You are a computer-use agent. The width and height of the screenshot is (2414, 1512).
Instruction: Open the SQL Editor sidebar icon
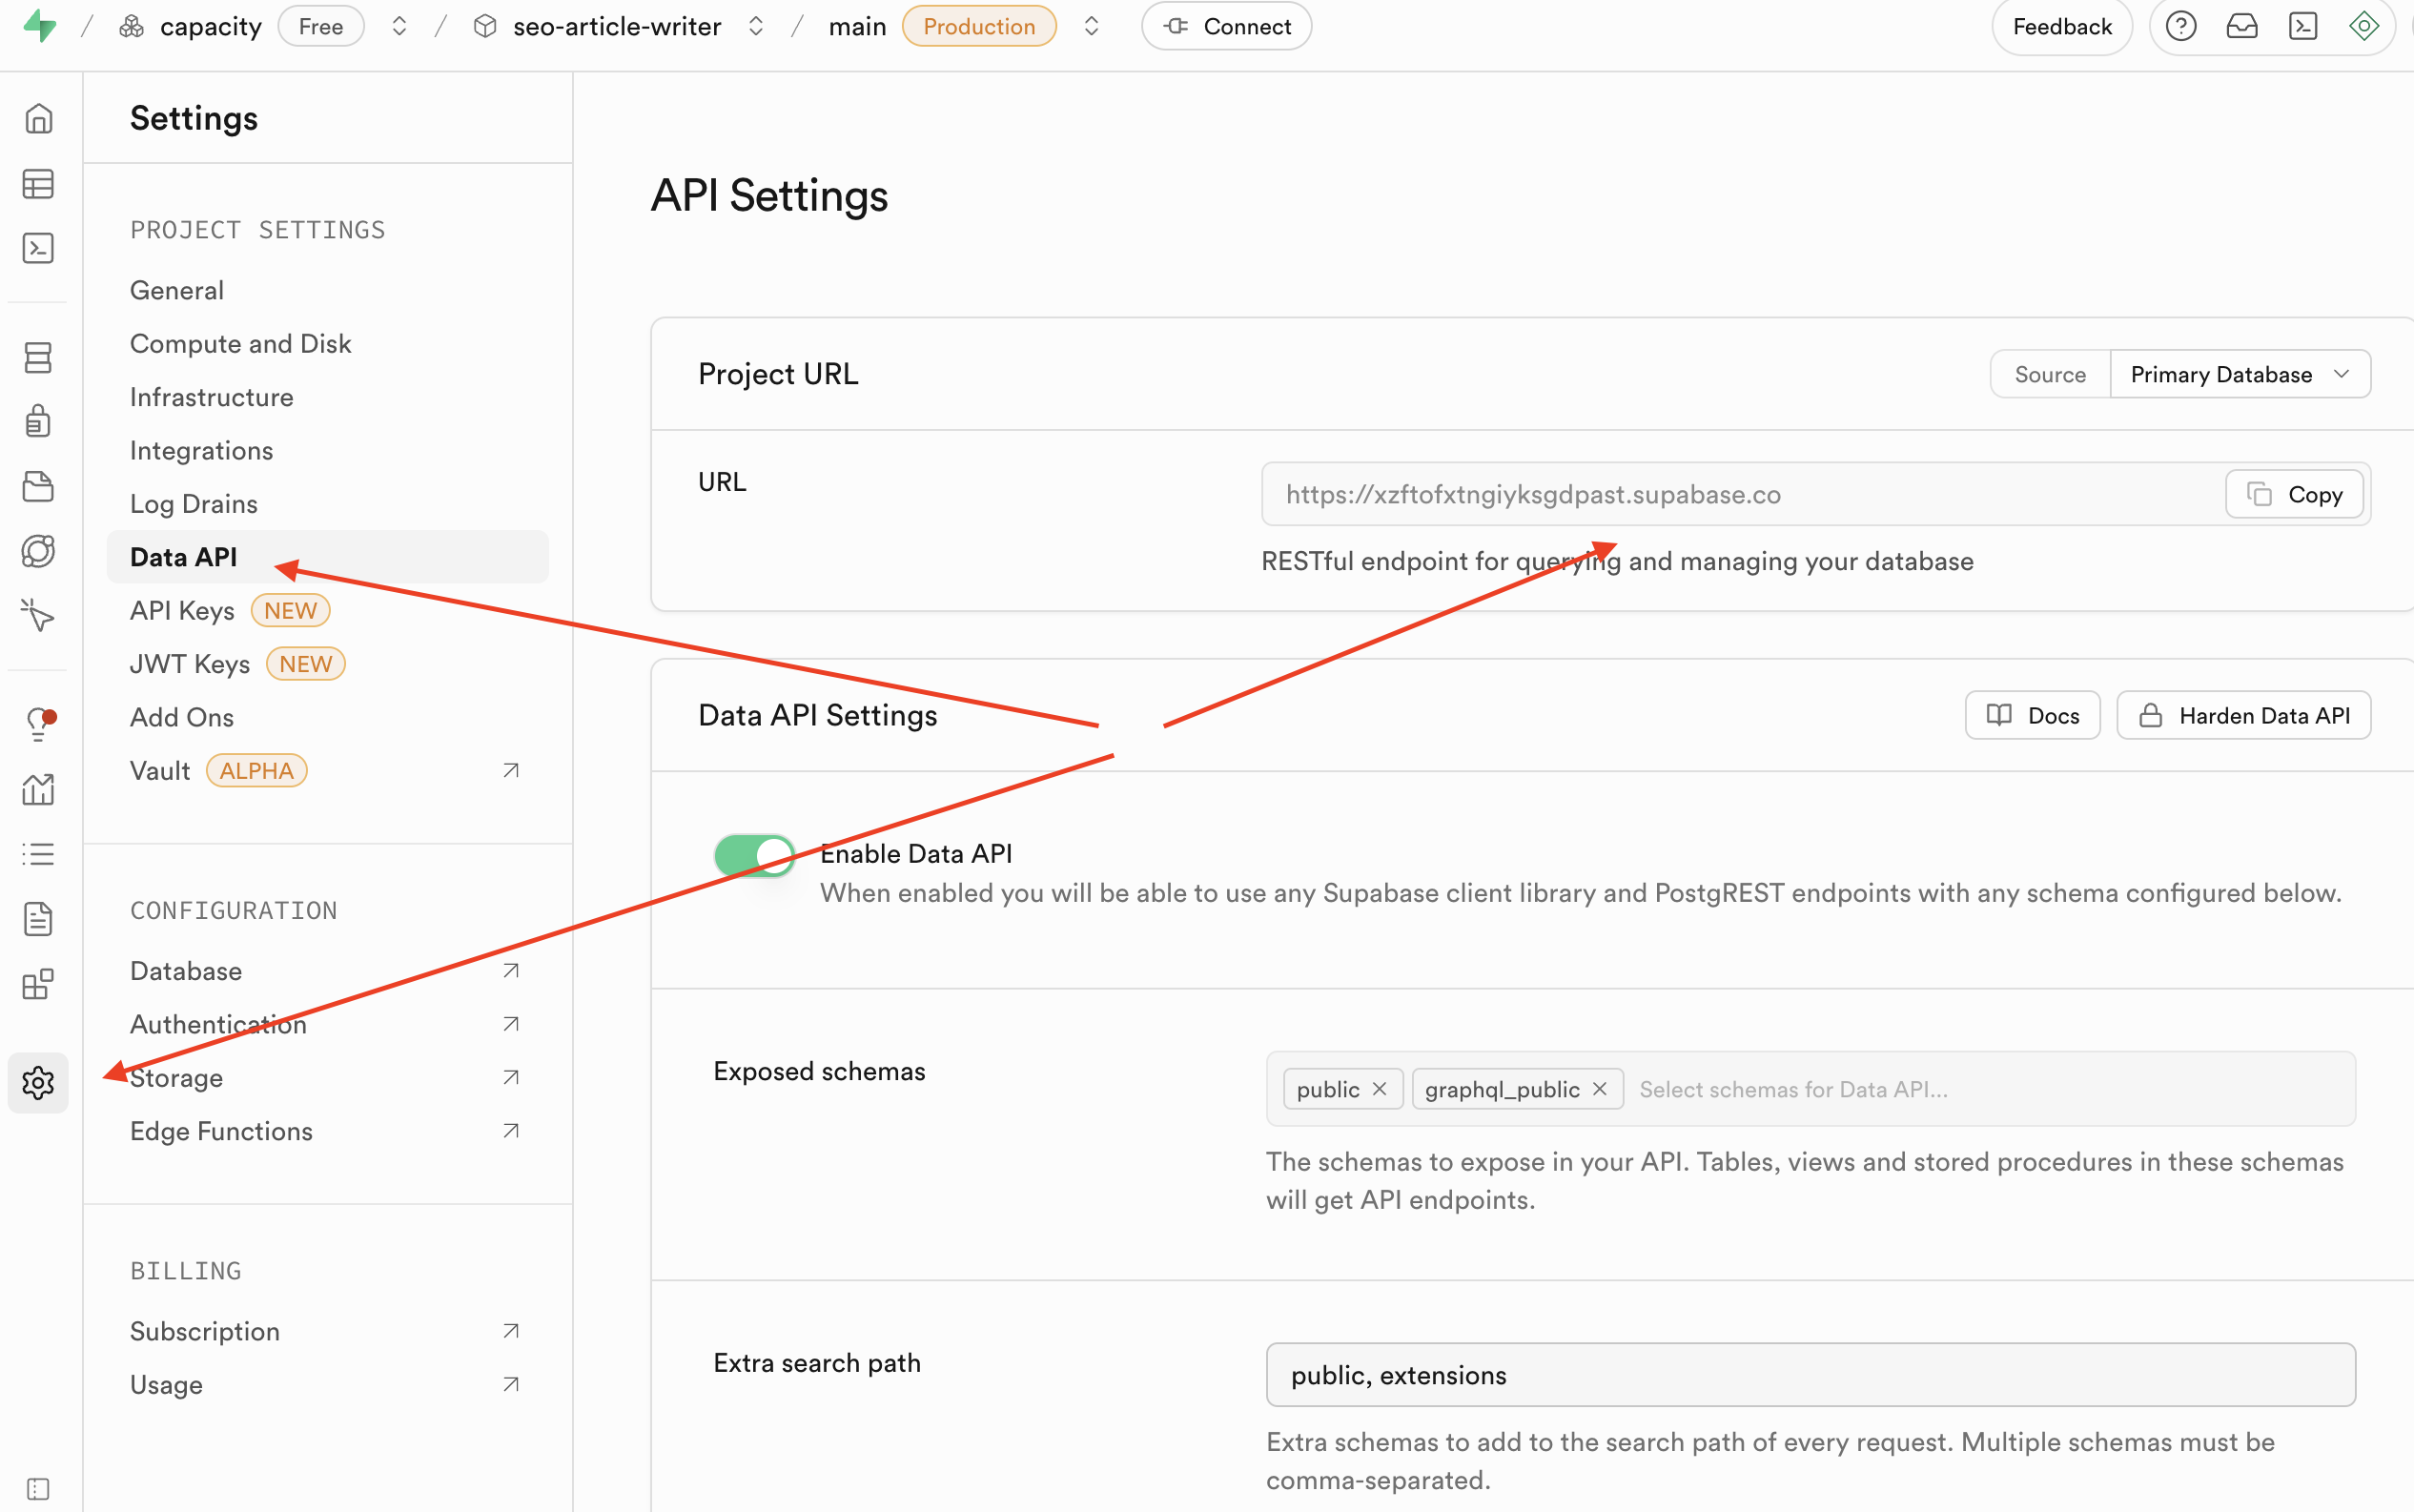pyautogui.click(x=38, y=248)
